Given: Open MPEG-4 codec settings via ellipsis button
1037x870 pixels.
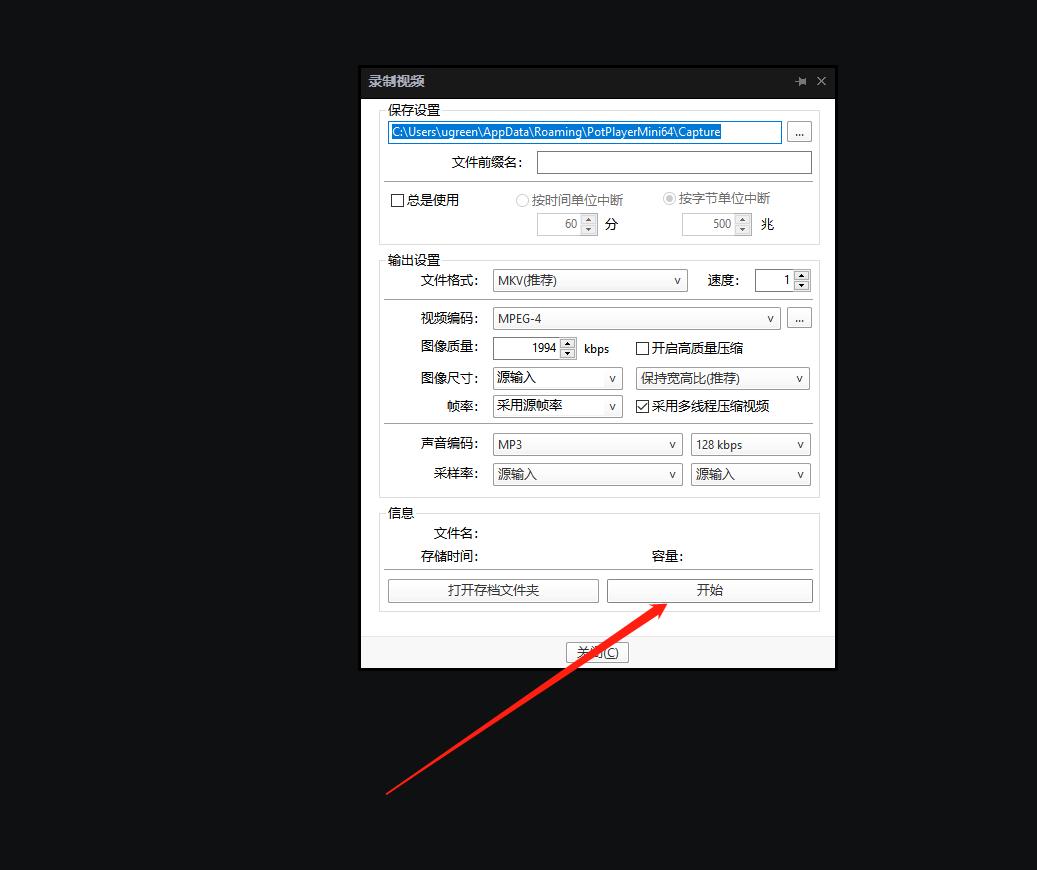Looking at the screenshot, I should tap(797, 317).
